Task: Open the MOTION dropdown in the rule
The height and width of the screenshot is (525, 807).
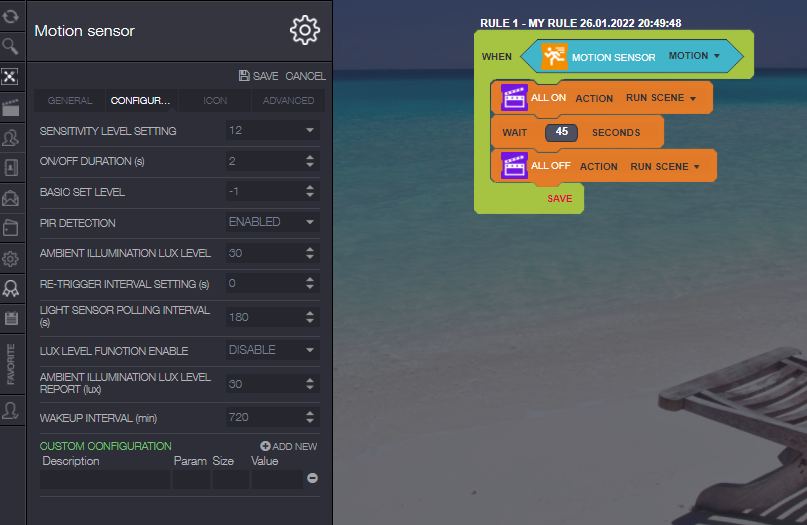Action: click(x=694, y=57)
